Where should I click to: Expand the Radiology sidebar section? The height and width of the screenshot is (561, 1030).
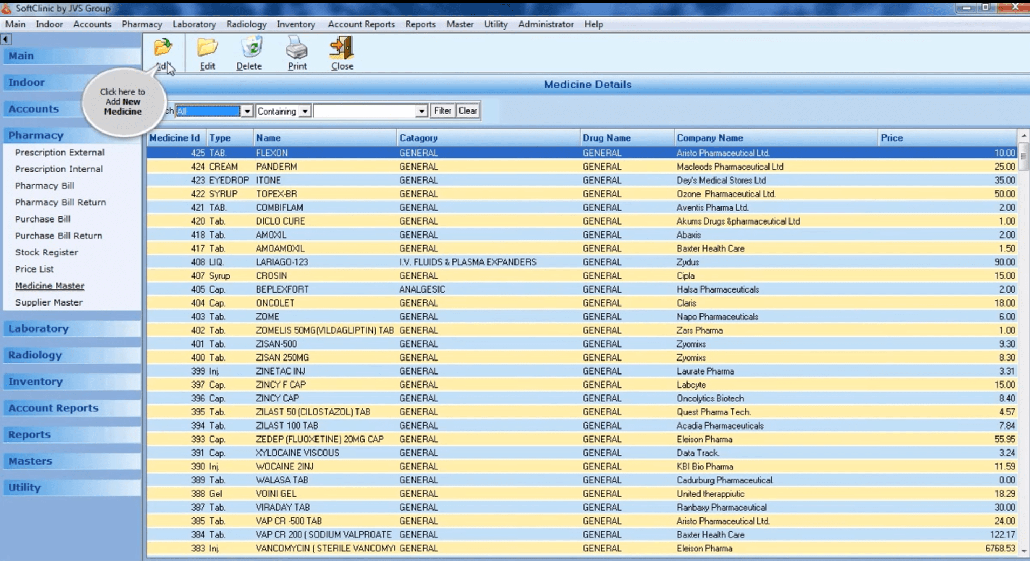(x=70, y=355)
